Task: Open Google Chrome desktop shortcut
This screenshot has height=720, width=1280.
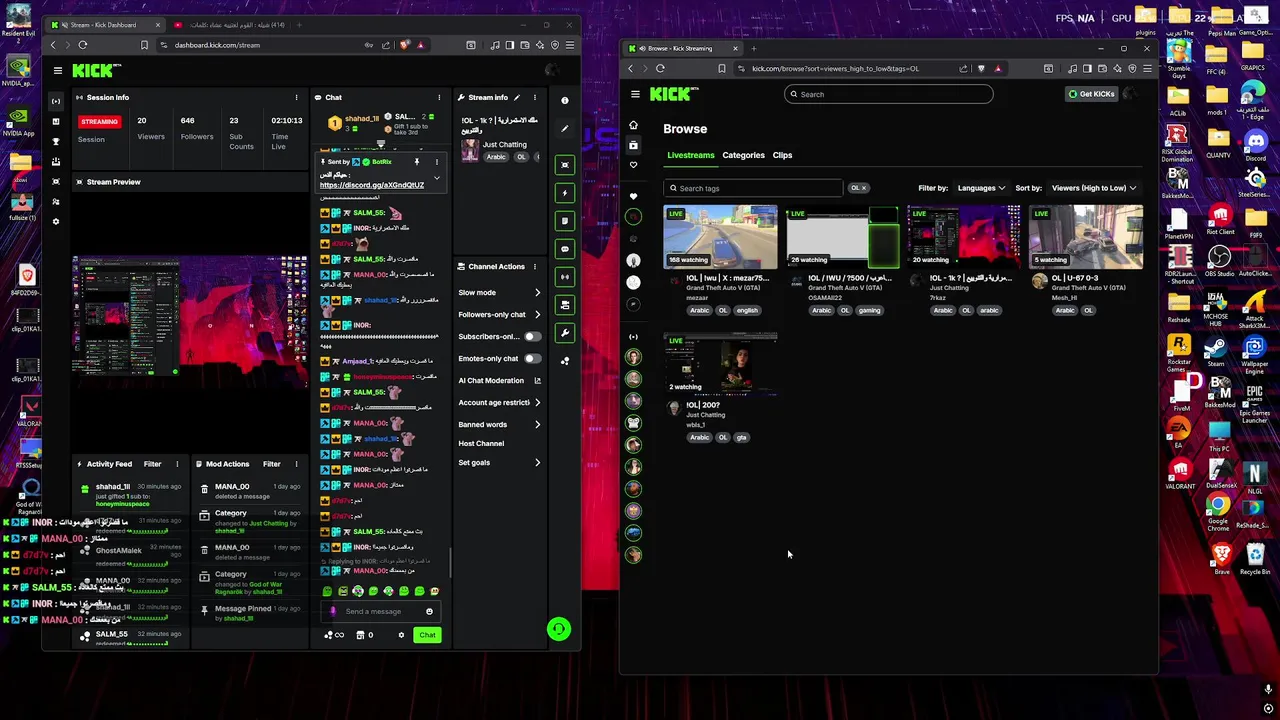Action: (1218, 512)
